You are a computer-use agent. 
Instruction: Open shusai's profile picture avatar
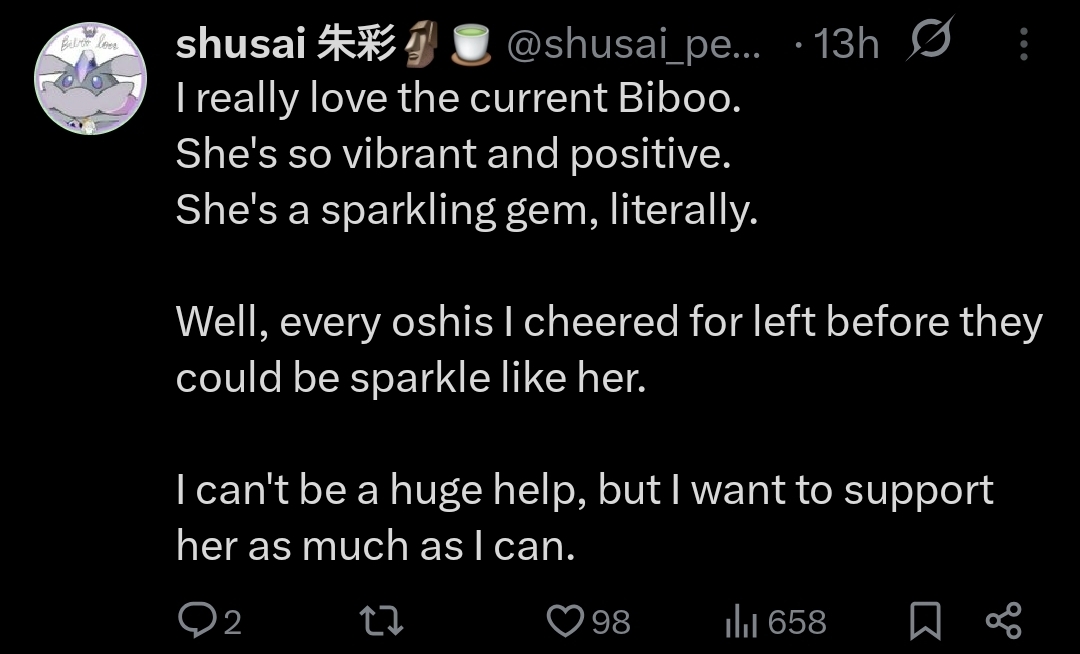click(x=90, y=78)
